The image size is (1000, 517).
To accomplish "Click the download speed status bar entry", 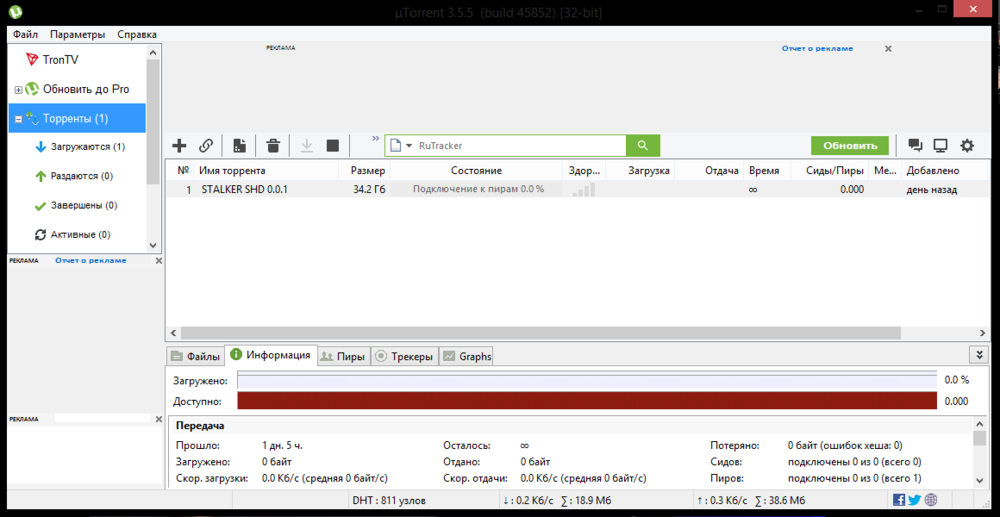I will [557, 500].
